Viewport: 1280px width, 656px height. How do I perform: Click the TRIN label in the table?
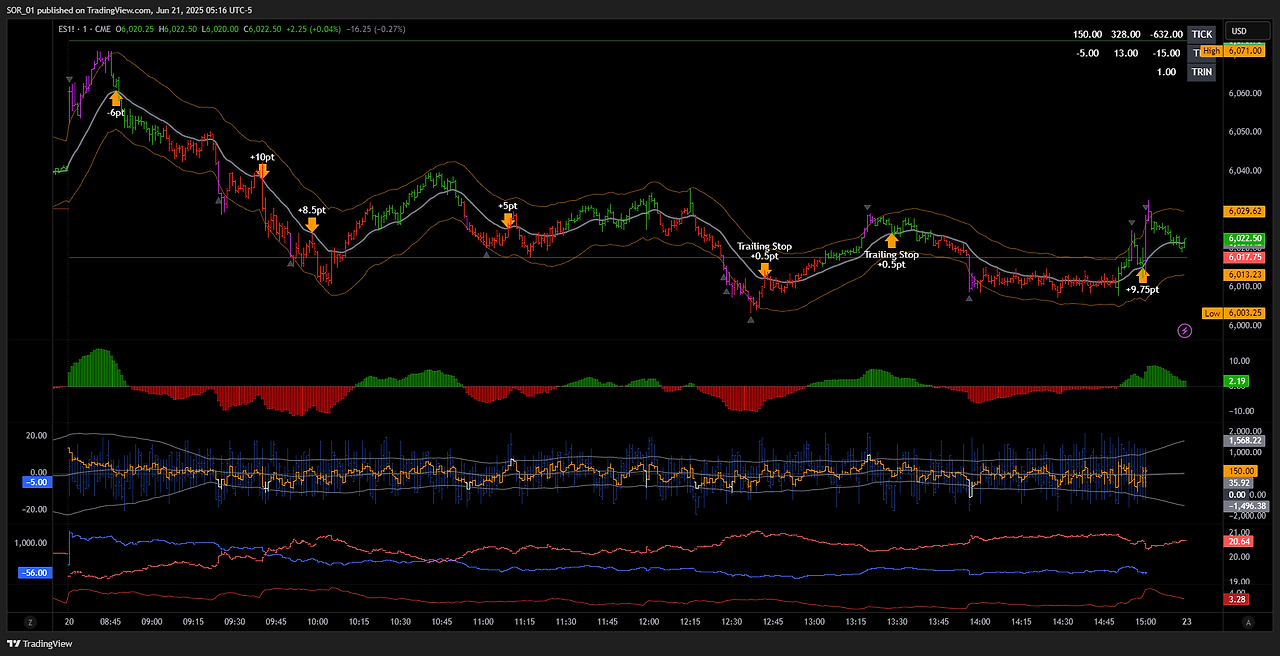(x=1201, y=72)
